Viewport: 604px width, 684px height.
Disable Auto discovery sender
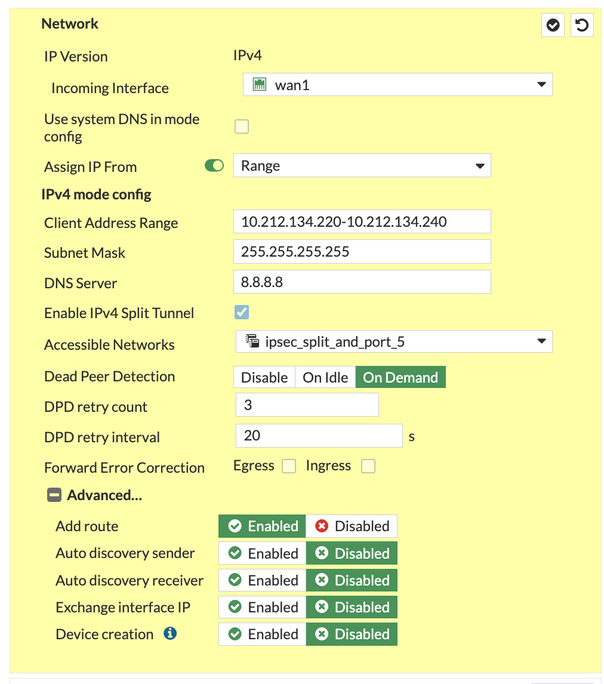[351, 553]
